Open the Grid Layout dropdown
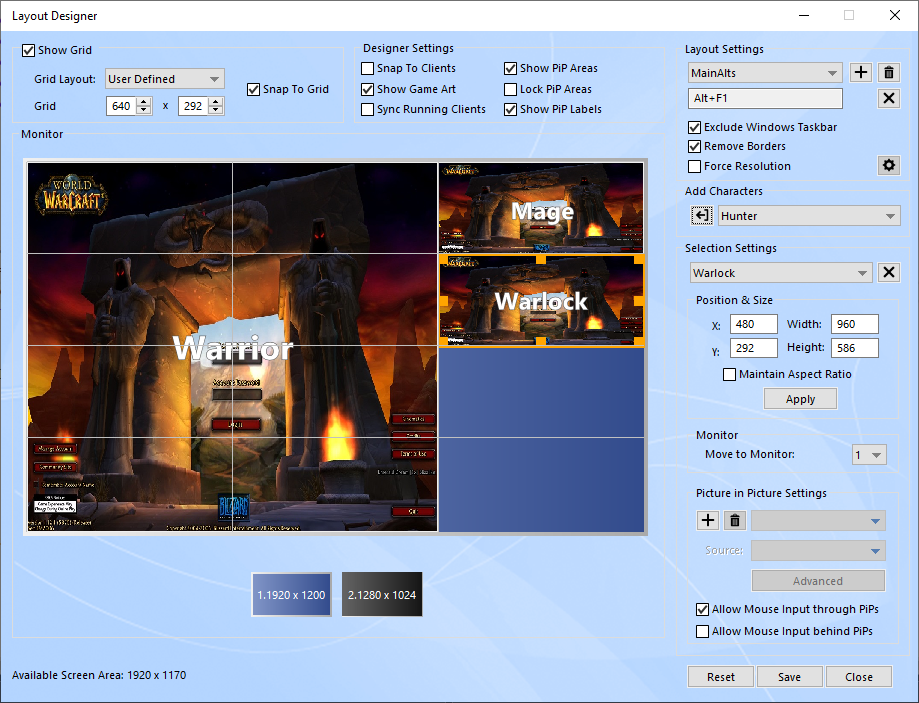The image size is (919, 703). [x=164, y=79]
